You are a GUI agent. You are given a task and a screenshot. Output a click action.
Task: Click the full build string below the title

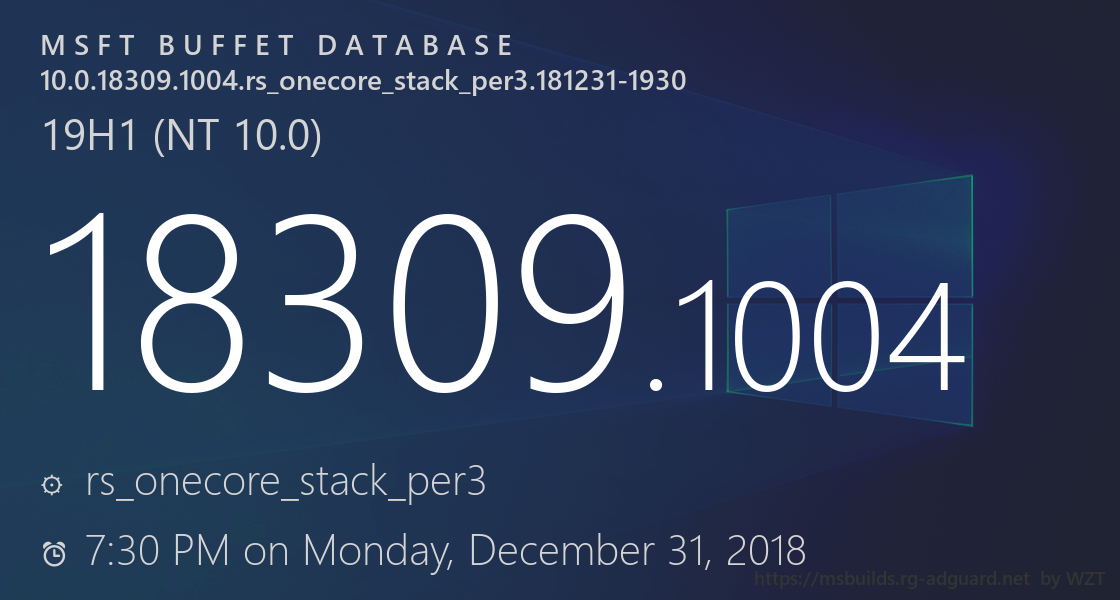click(x=363, y=81)
